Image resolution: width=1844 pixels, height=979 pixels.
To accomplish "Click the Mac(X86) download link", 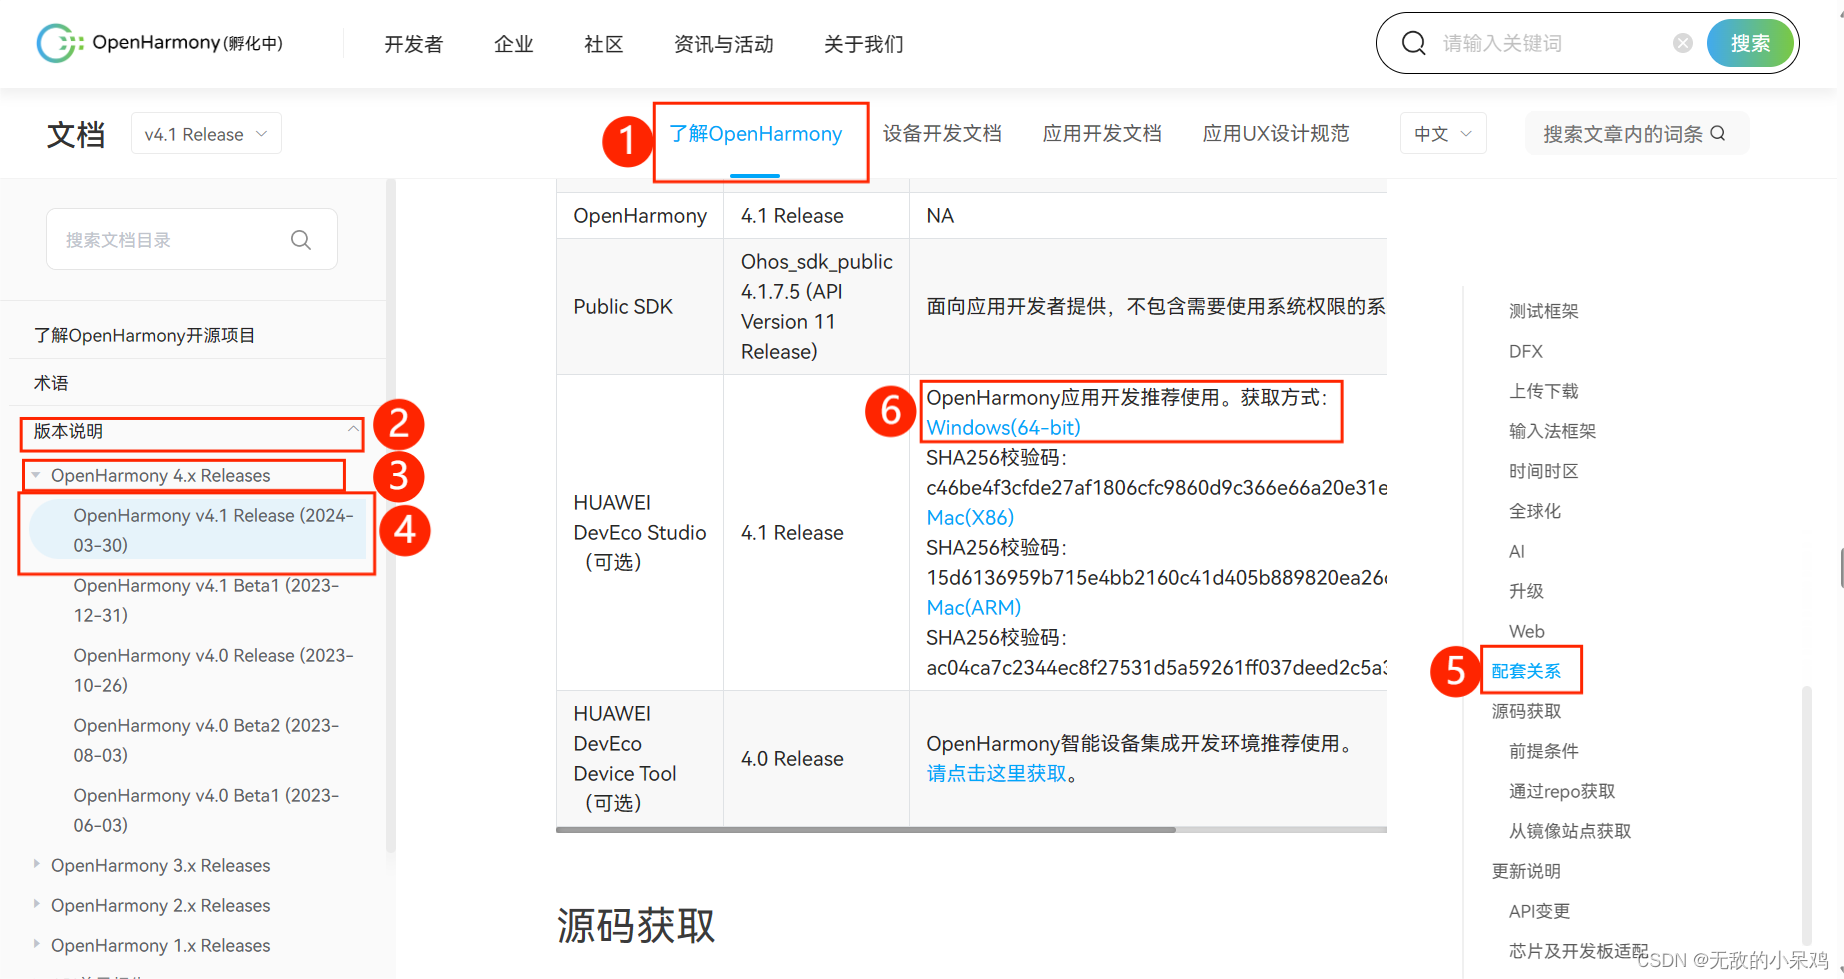I will tap(970, 517).
